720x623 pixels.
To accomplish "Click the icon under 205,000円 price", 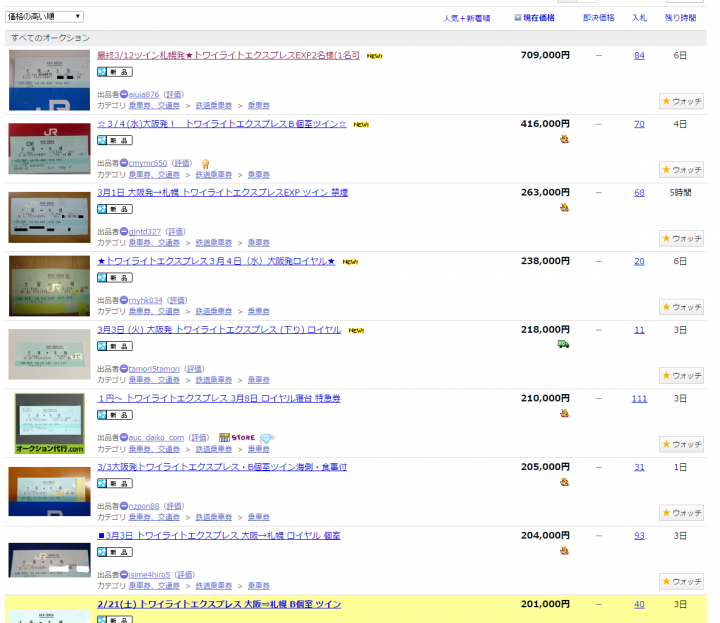I will (x=564, y=482).
